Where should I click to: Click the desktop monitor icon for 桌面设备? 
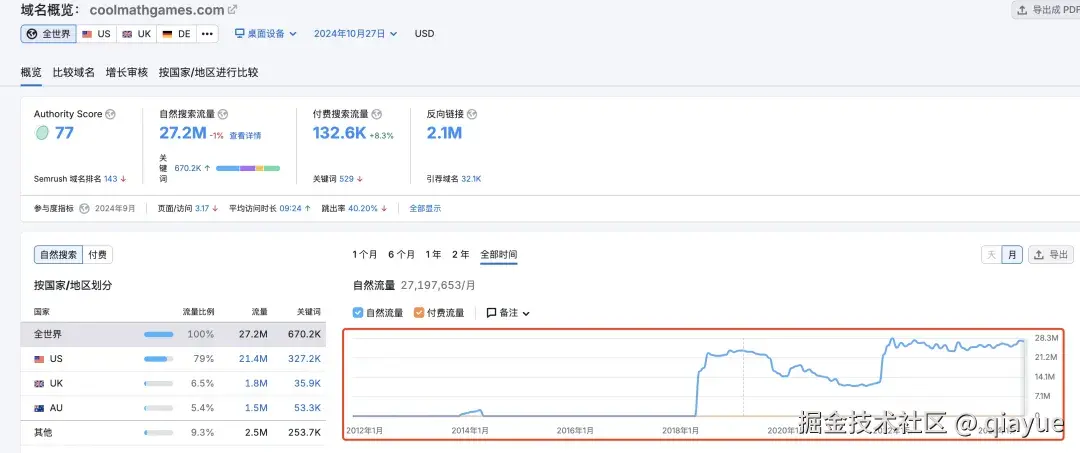[x=240, y=33]
